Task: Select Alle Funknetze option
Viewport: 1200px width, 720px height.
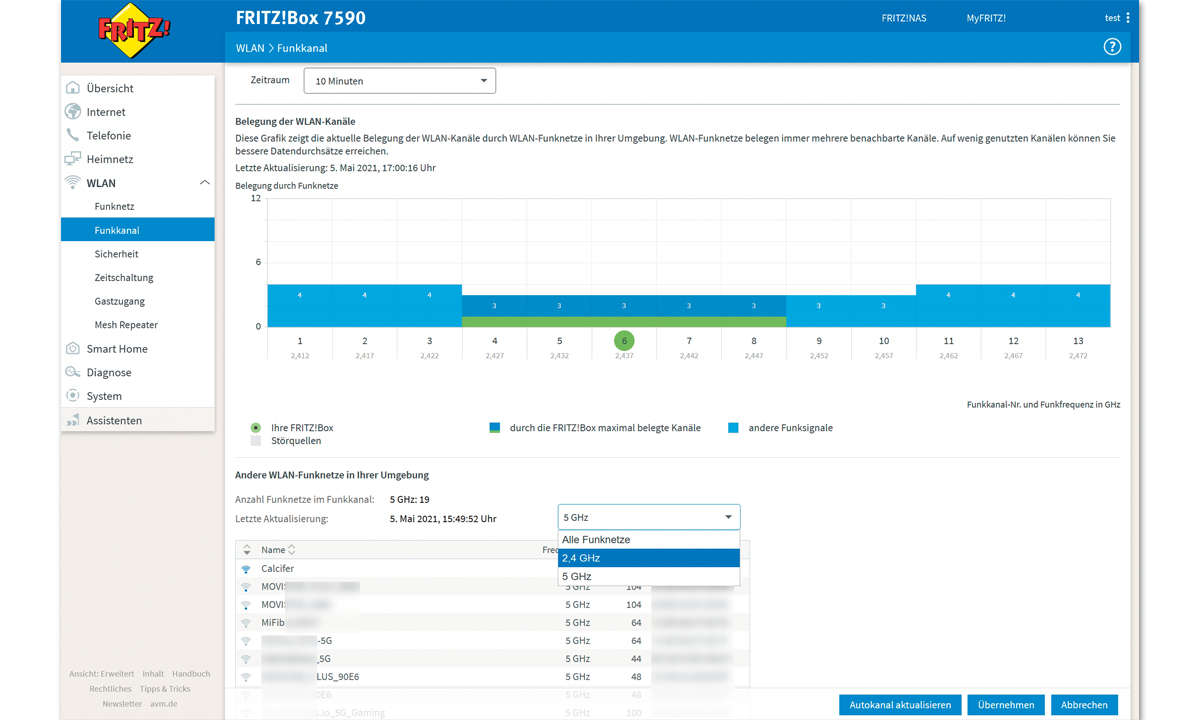Action: point(649,540)
